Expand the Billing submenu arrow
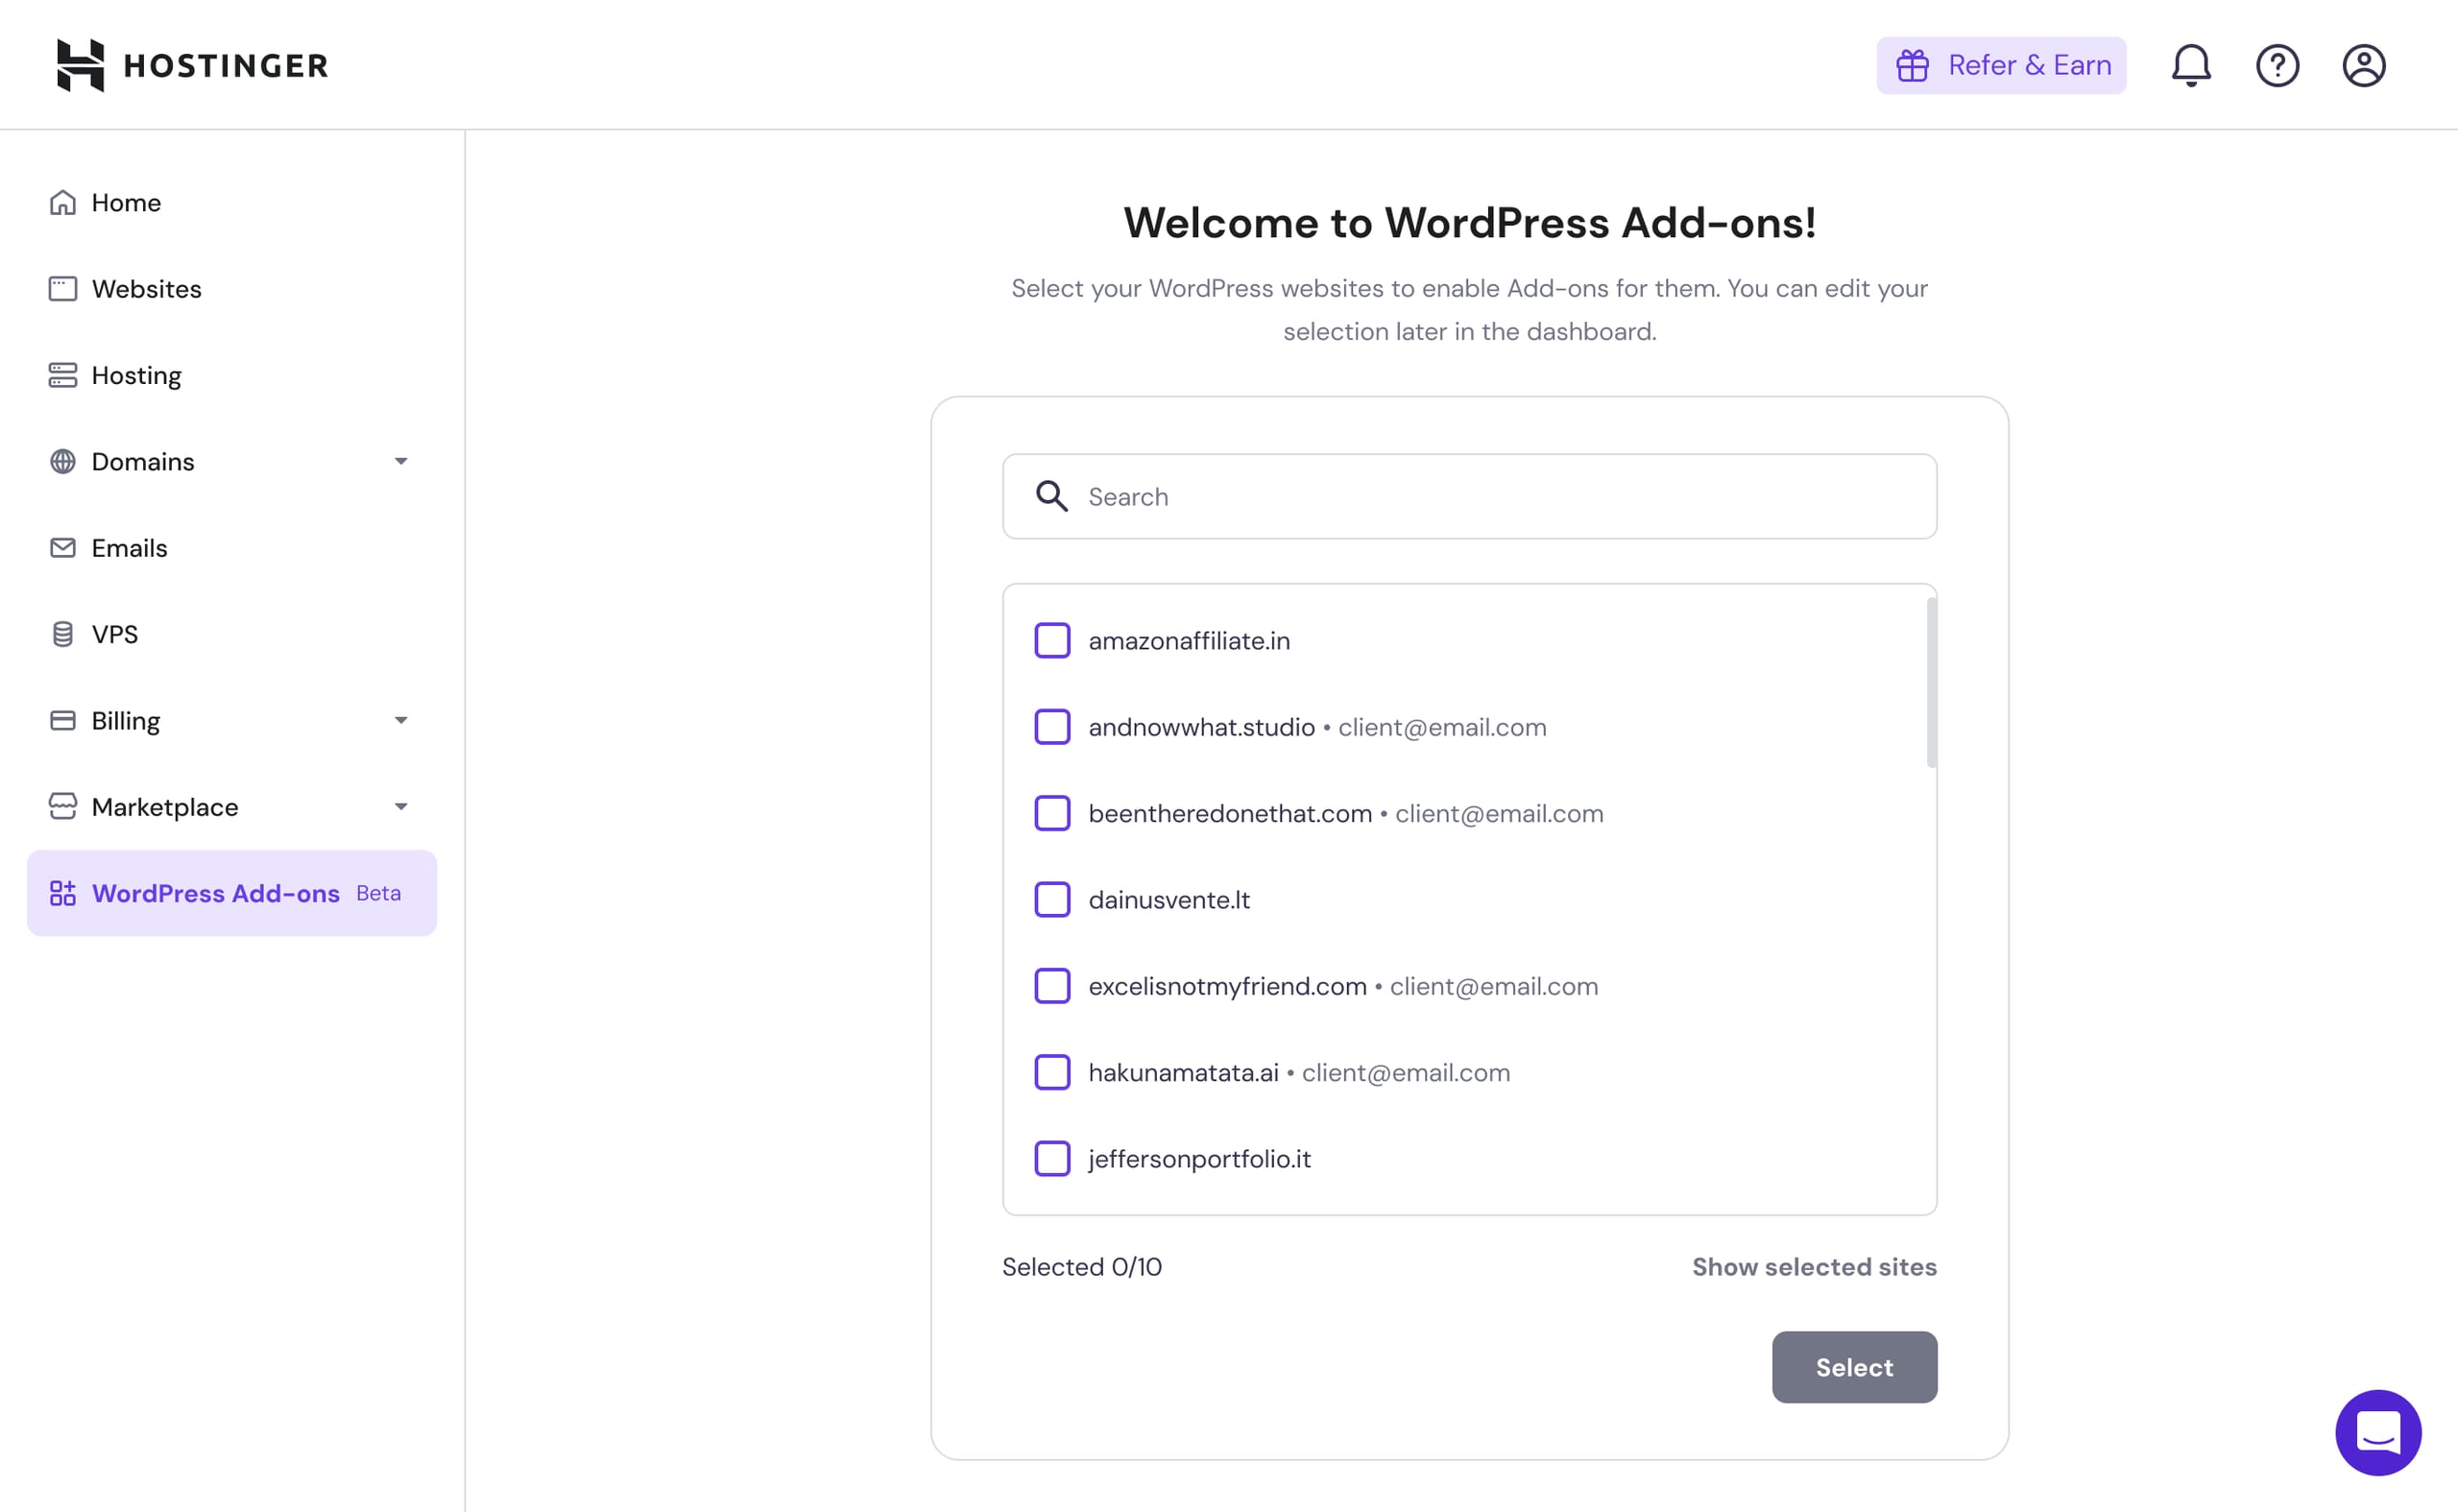 pyautogui.click(x=400, y=720)
